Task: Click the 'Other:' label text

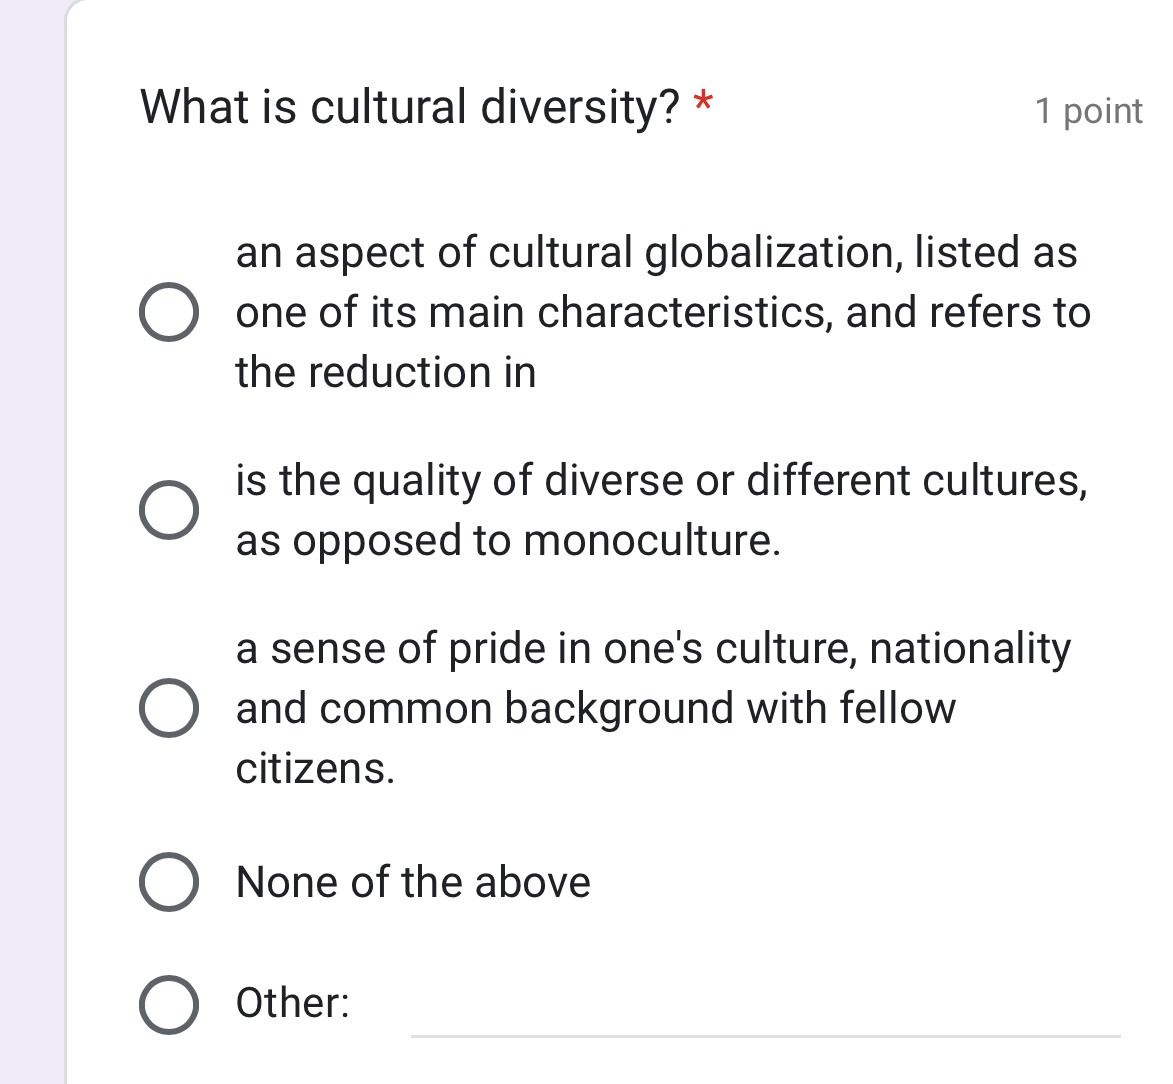Action: coord(290,1003)
